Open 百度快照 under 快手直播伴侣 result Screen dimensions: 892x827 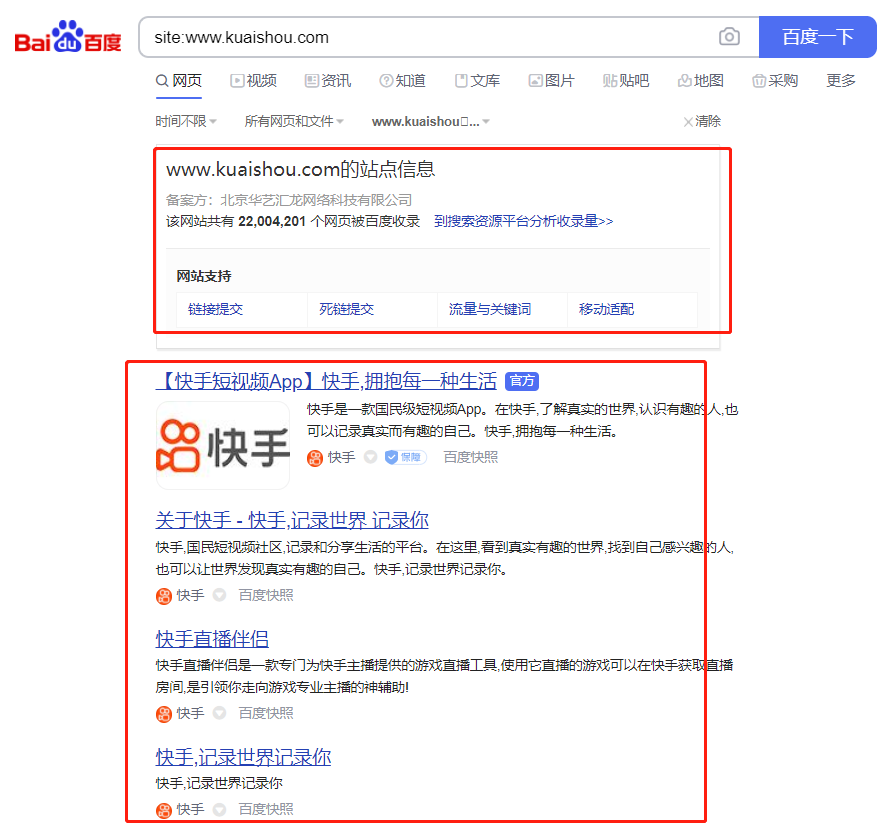tap(266, 713)
